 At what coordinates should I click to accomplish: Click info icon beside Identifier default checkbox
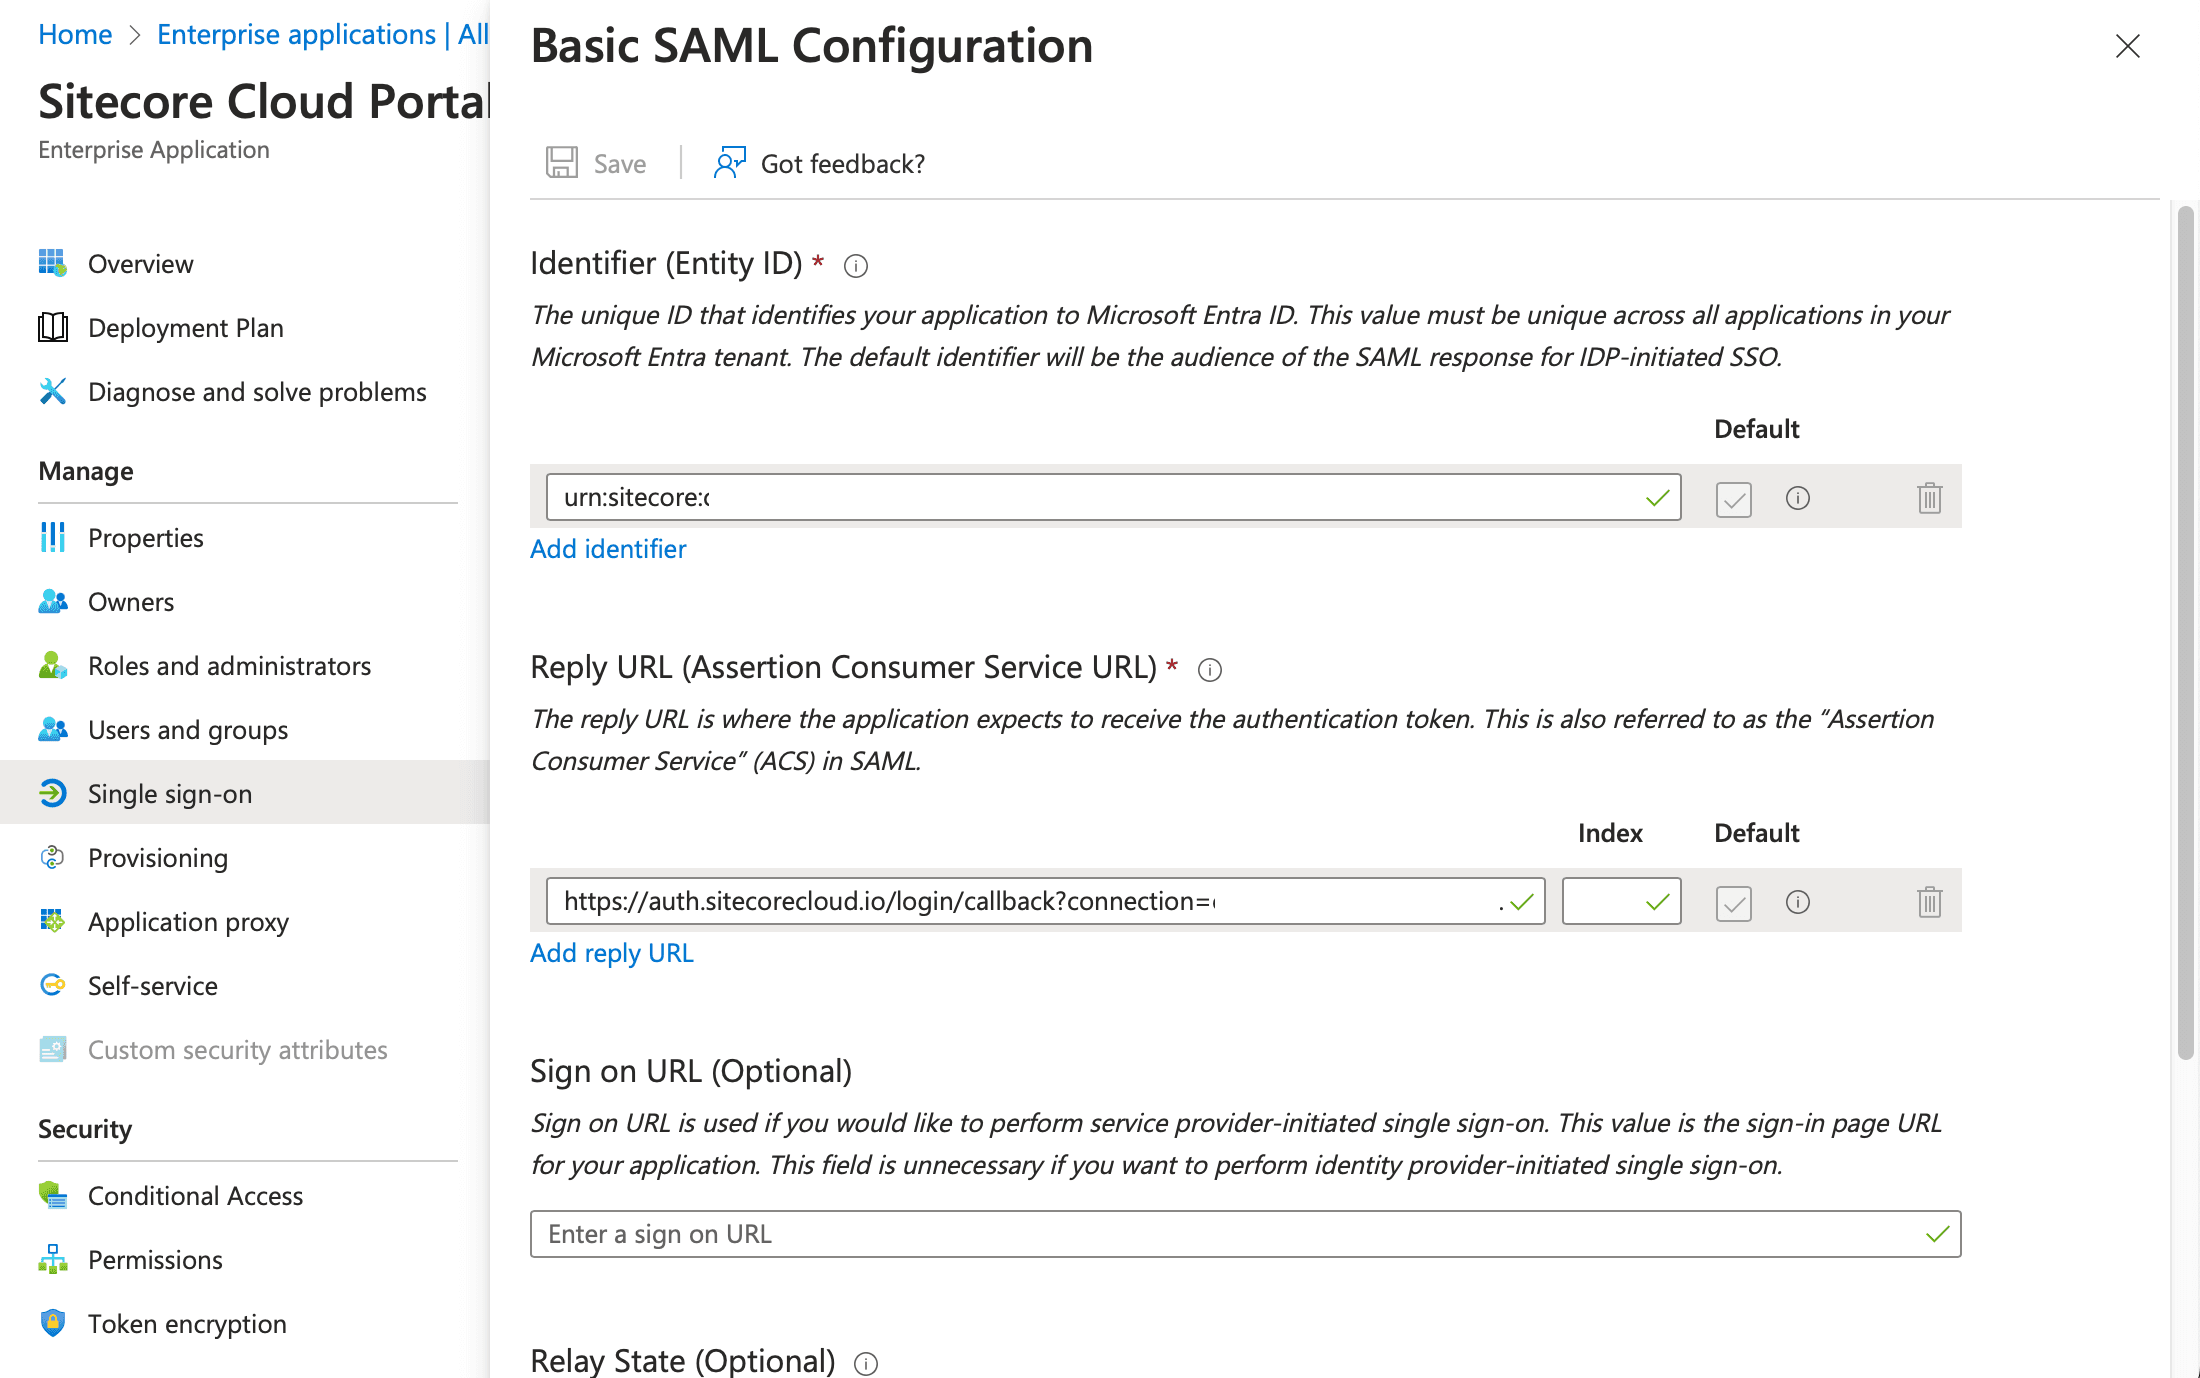[x=1798, y=498]
